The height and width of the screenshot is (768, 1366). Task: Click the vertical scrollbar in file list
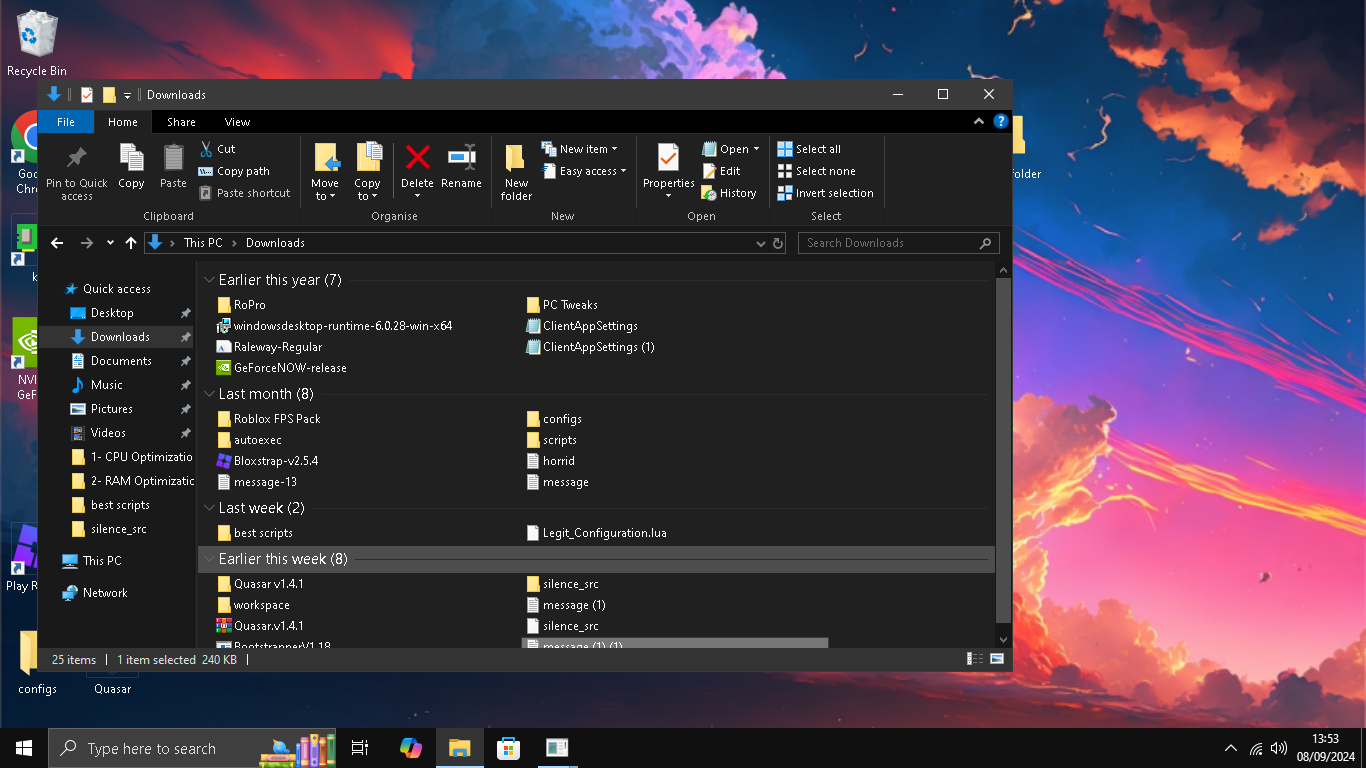1004,450
